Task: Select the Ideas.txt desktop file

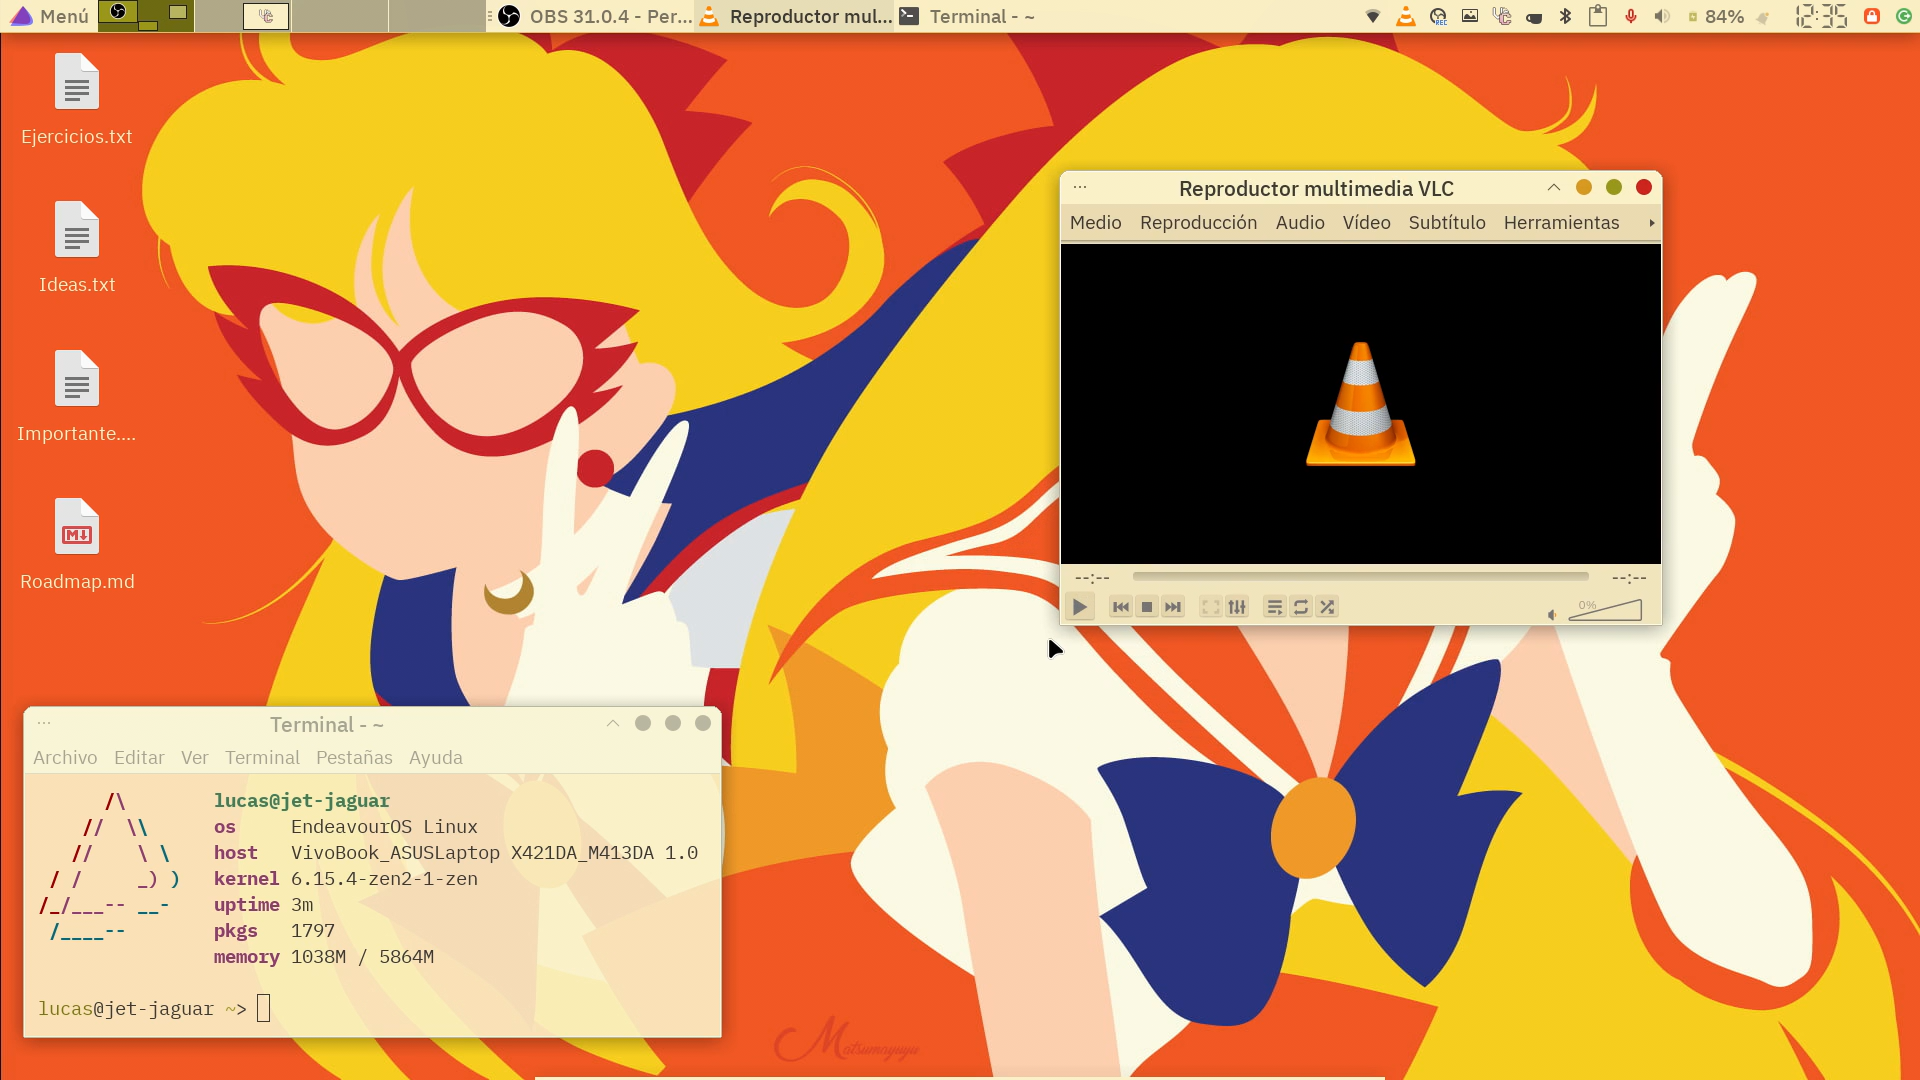Action: (x=77, y=248)
